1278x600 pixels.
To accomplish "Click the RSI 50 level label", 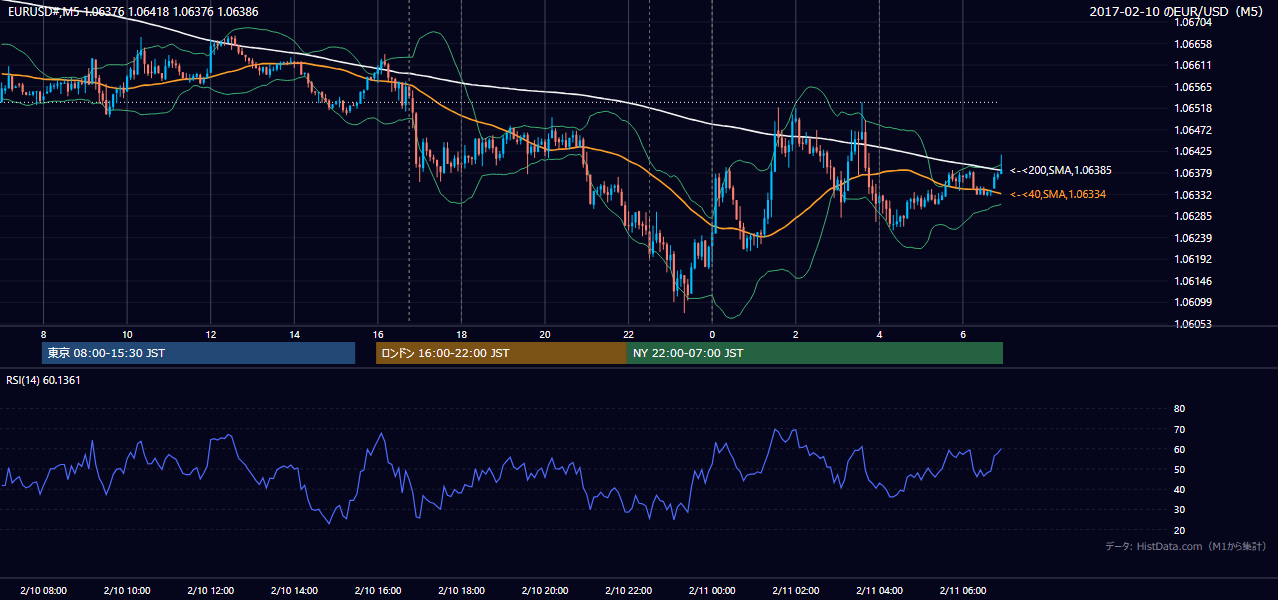I will [1179, 469].
